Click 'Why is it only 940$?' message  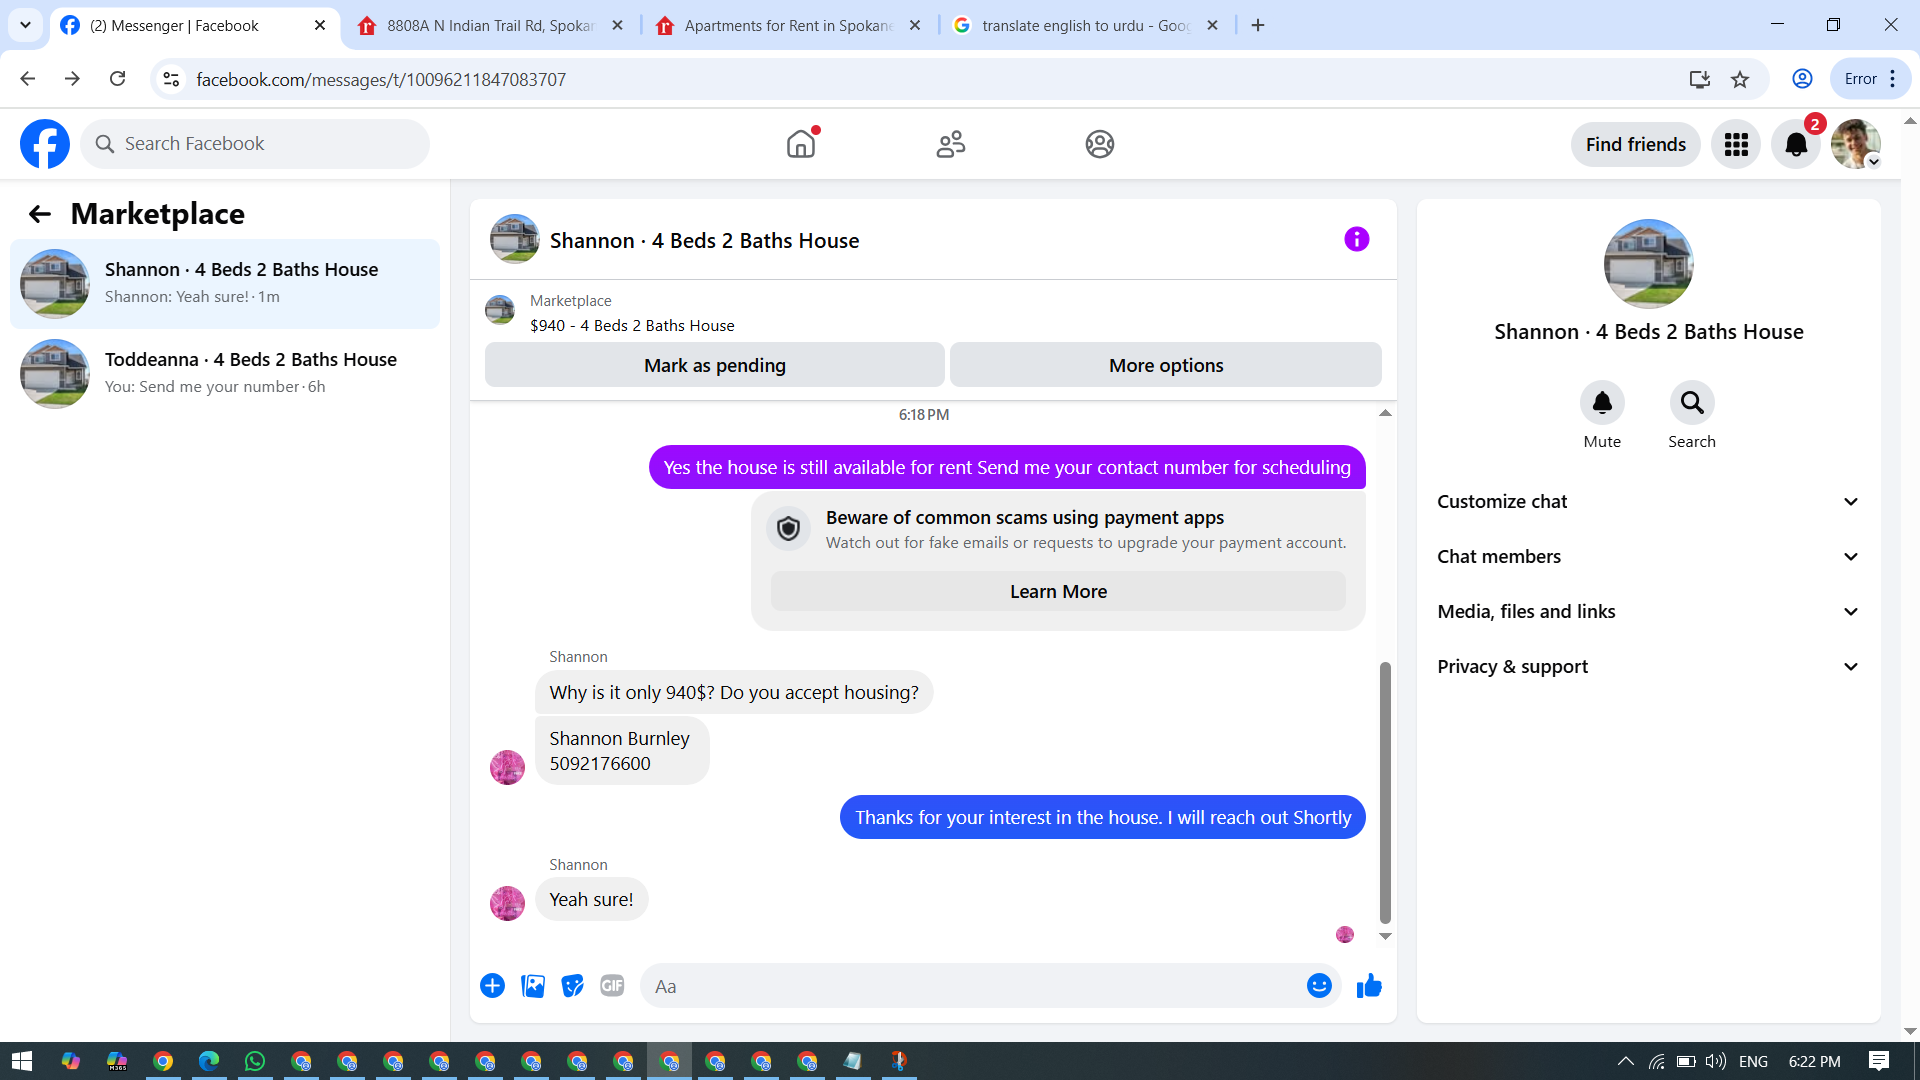coord(734,692)
